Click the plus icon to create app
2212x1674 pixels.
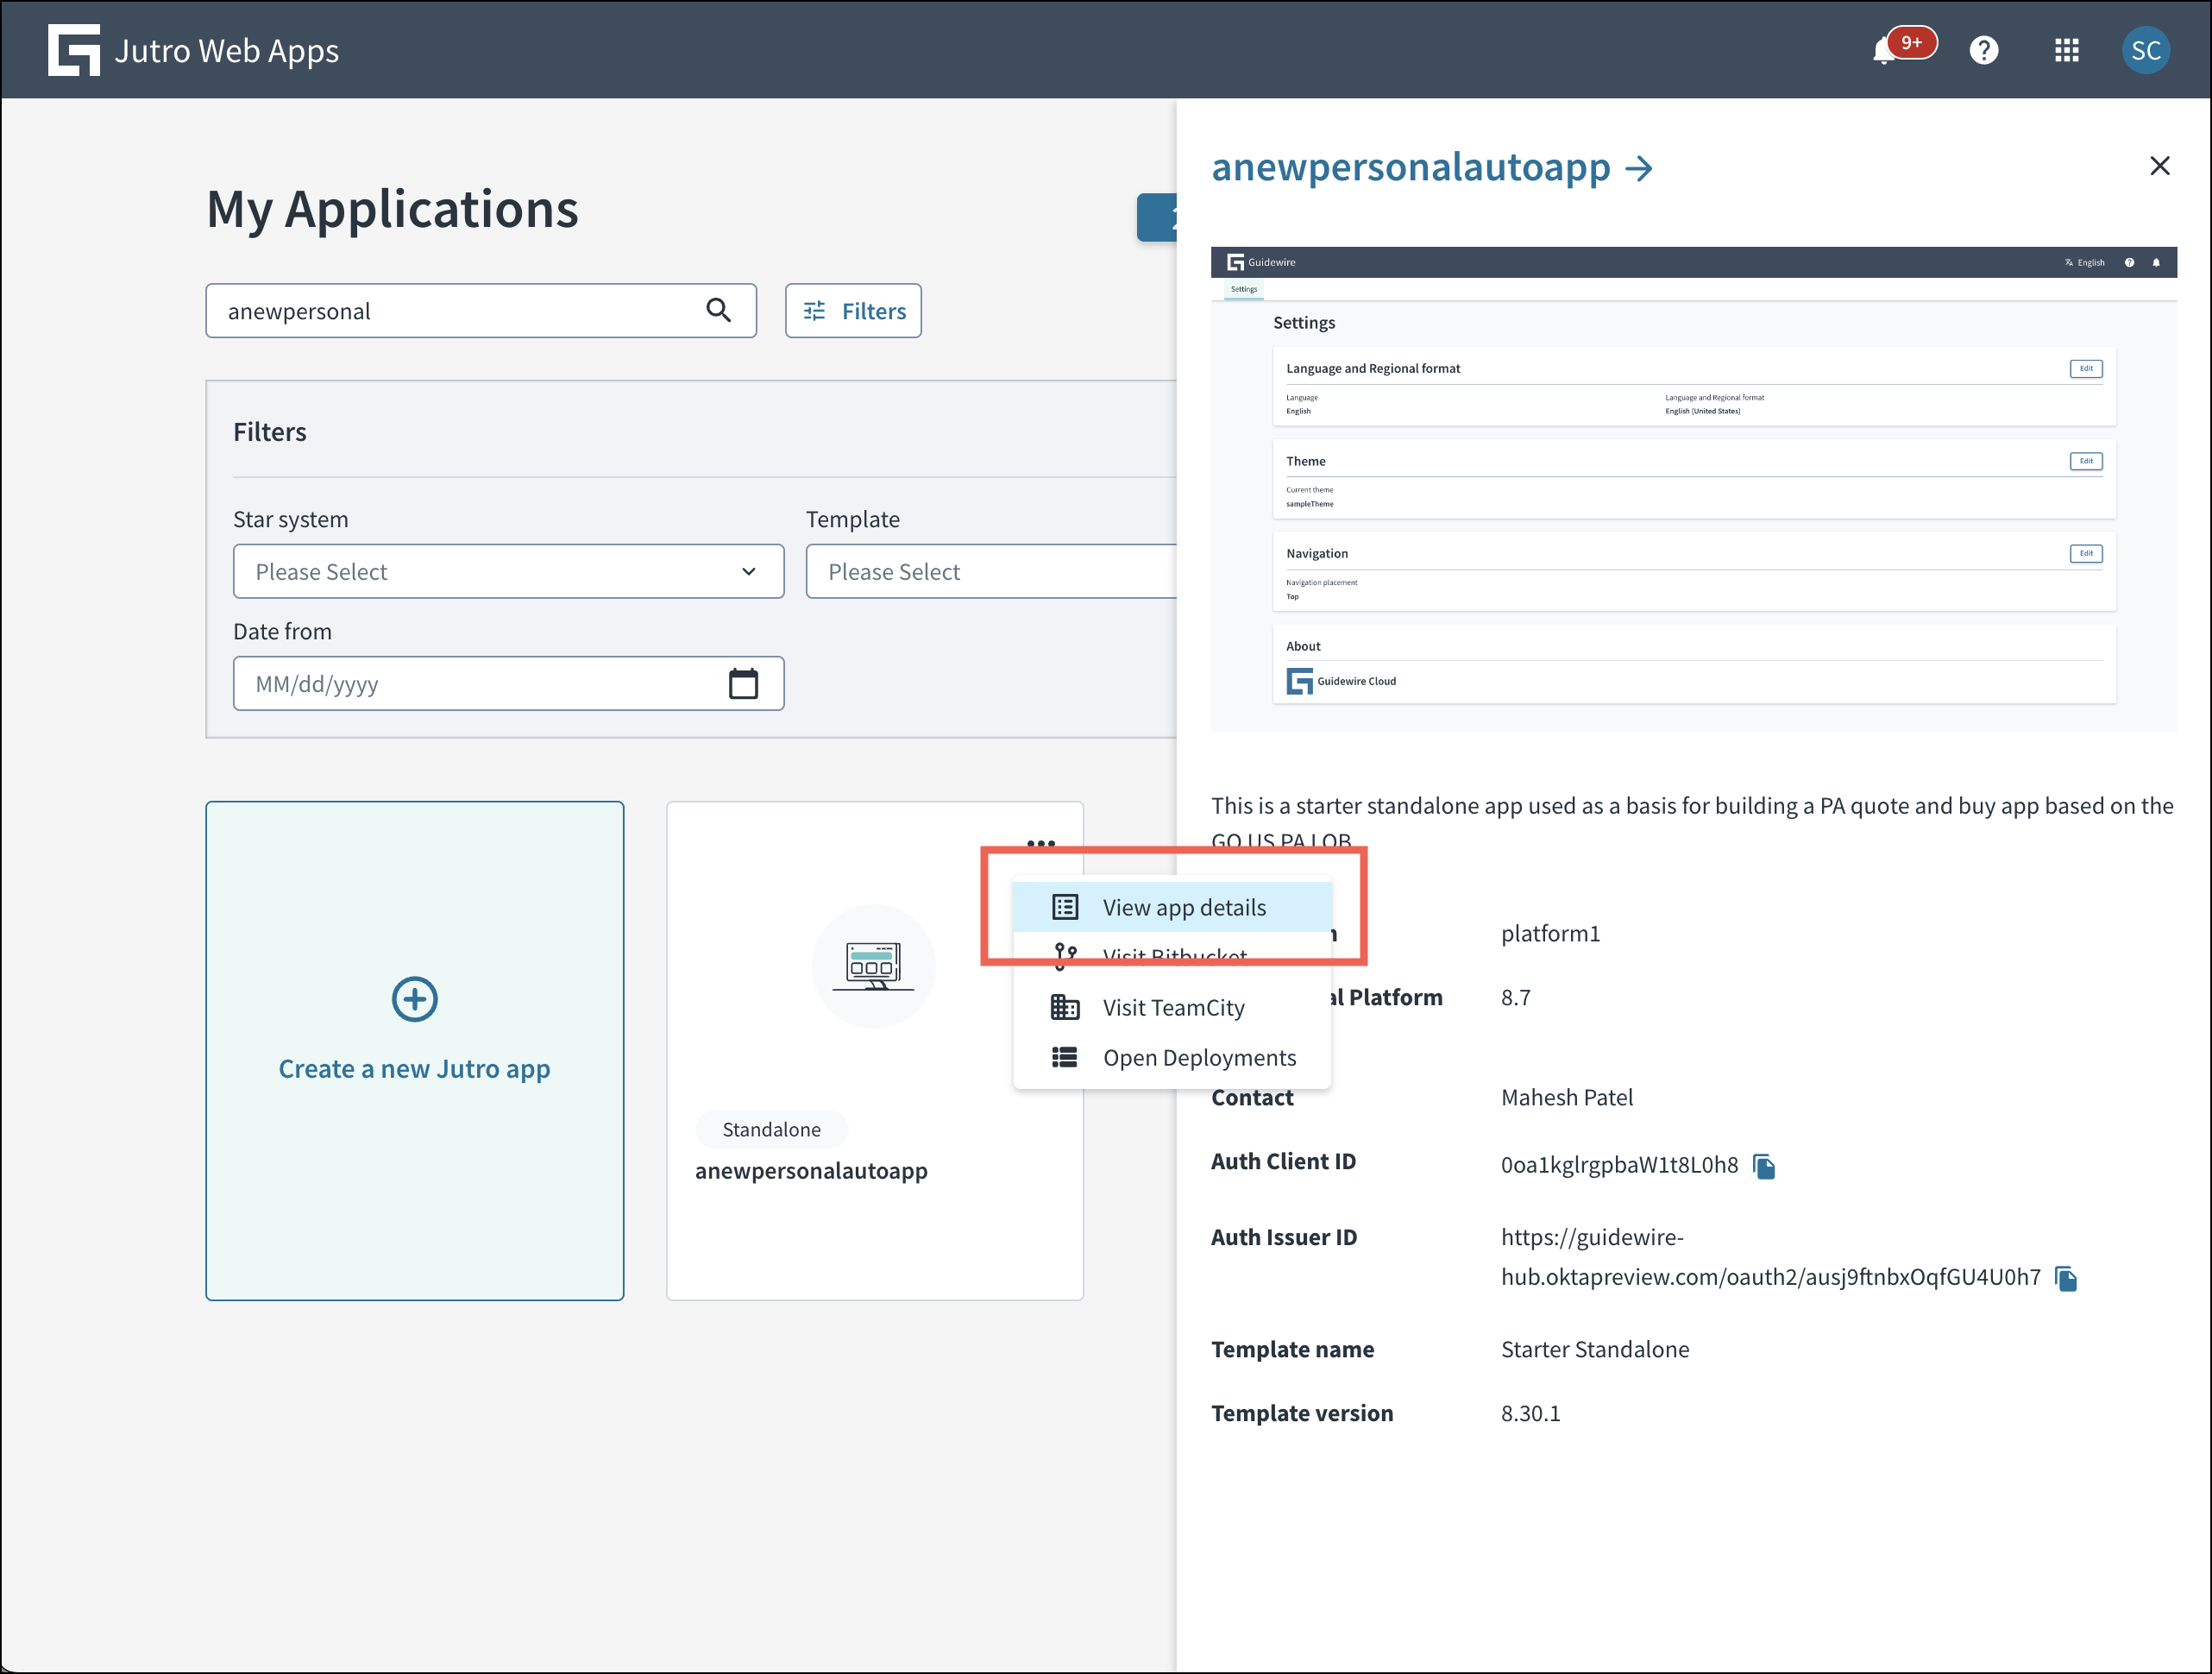[415, 999]
